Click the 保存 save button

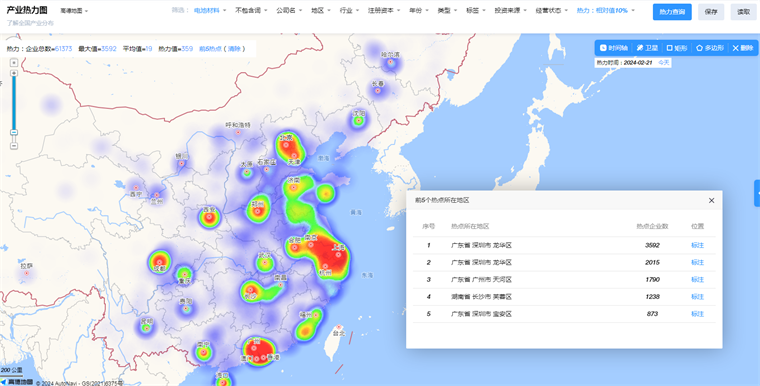711,12
